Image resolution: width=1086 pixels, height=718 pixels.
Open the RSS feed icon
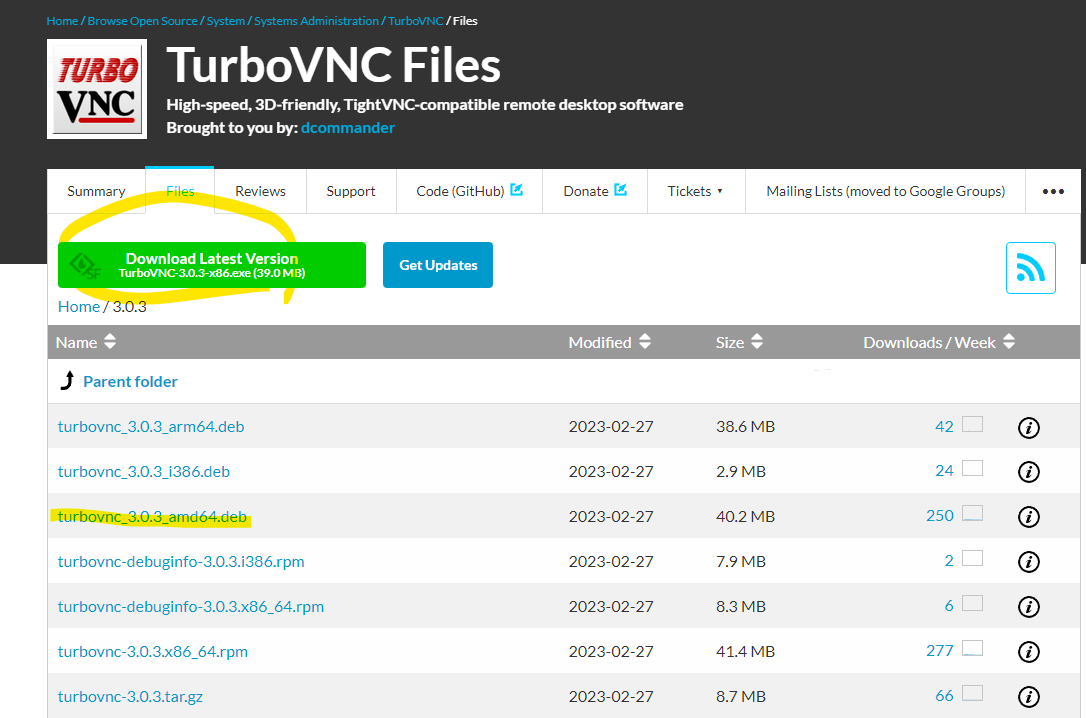(1031, 268)
